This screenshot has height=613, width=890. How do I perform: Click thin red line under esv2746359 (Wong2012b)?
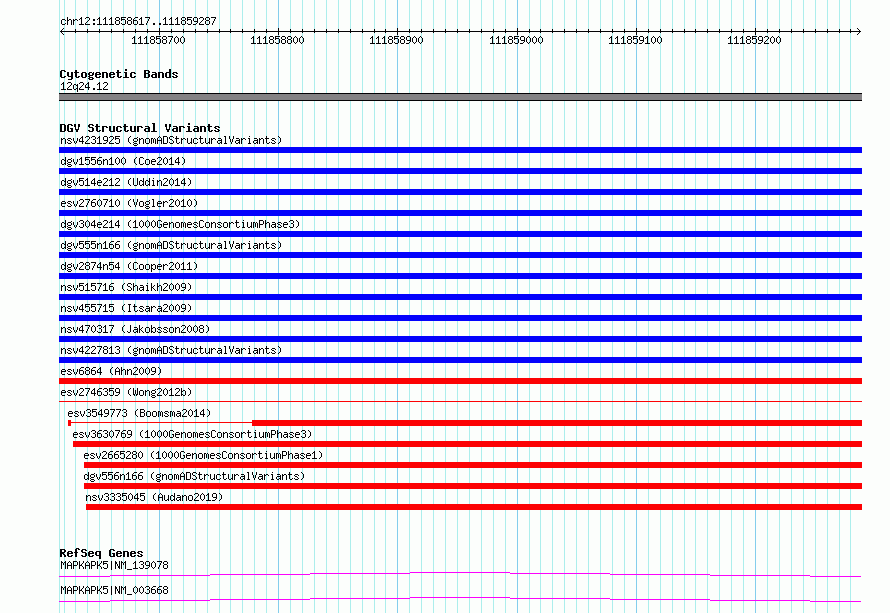[x=460, y=402]
